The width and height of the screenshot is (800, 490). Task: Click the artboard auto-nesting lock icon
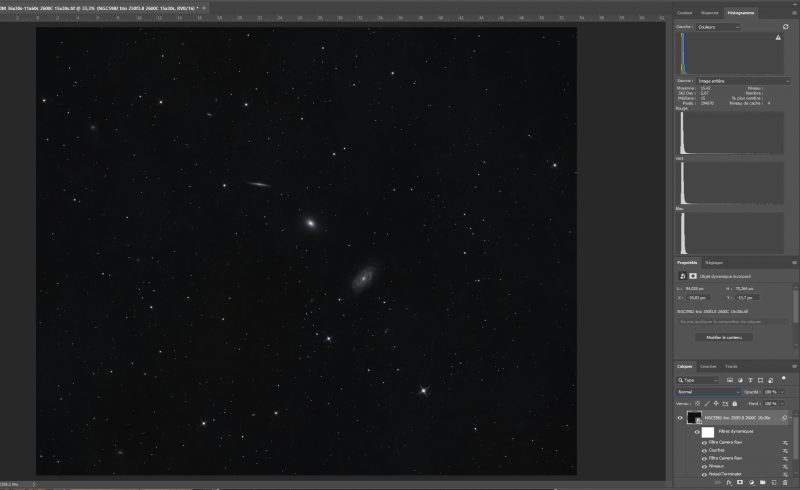point(725,403)
